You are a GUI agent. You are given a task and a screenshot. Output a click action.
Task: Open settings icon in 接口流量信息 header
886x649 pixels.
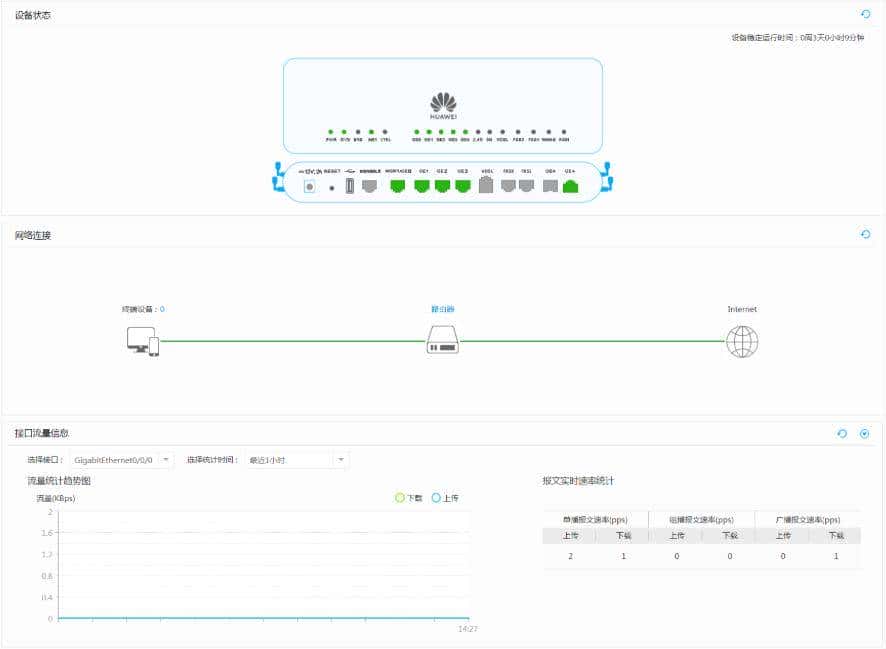click(865, 433)
